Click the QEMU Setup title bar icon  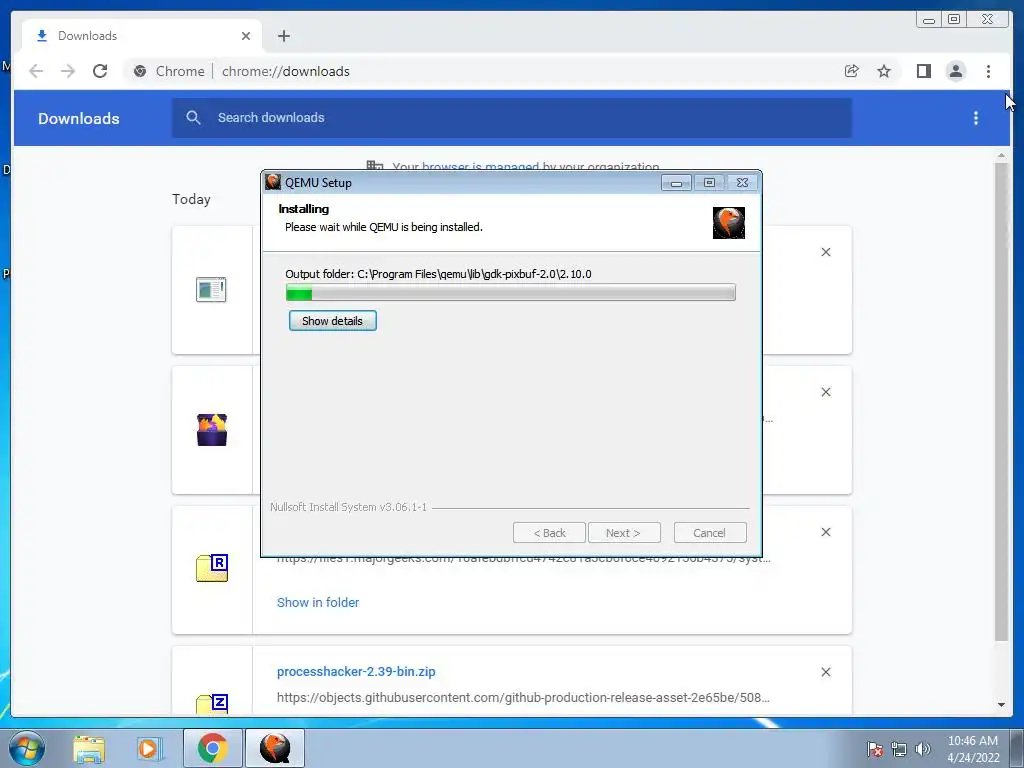pos(273,182)
